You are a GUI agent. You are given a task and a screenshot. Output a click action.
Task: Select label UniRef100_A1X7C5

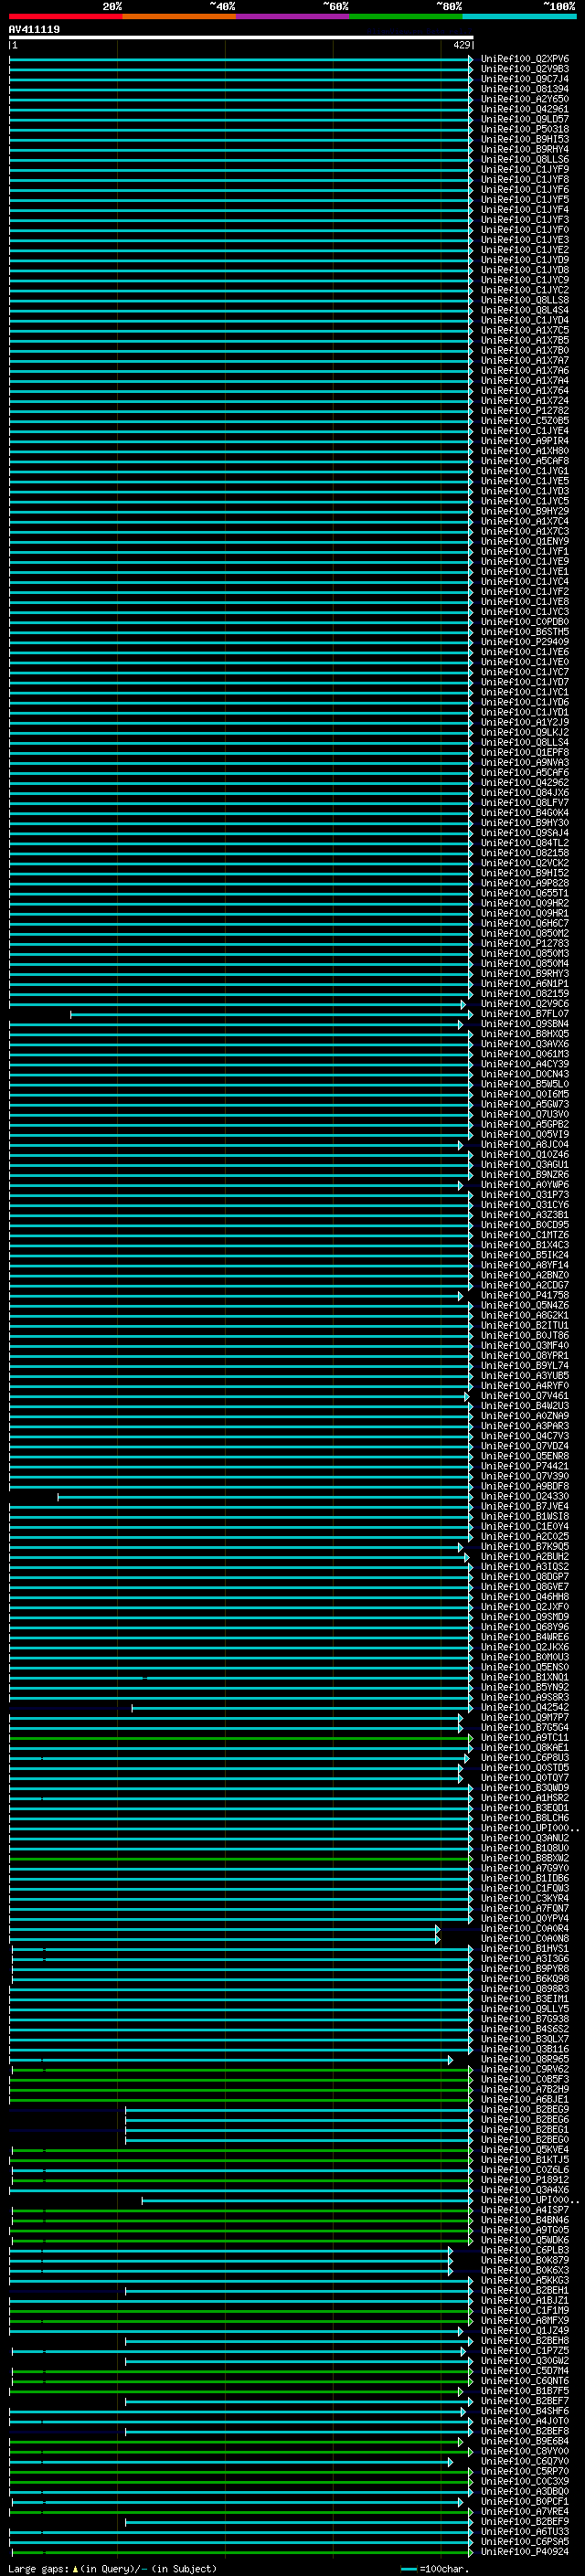tap(525, 330)
